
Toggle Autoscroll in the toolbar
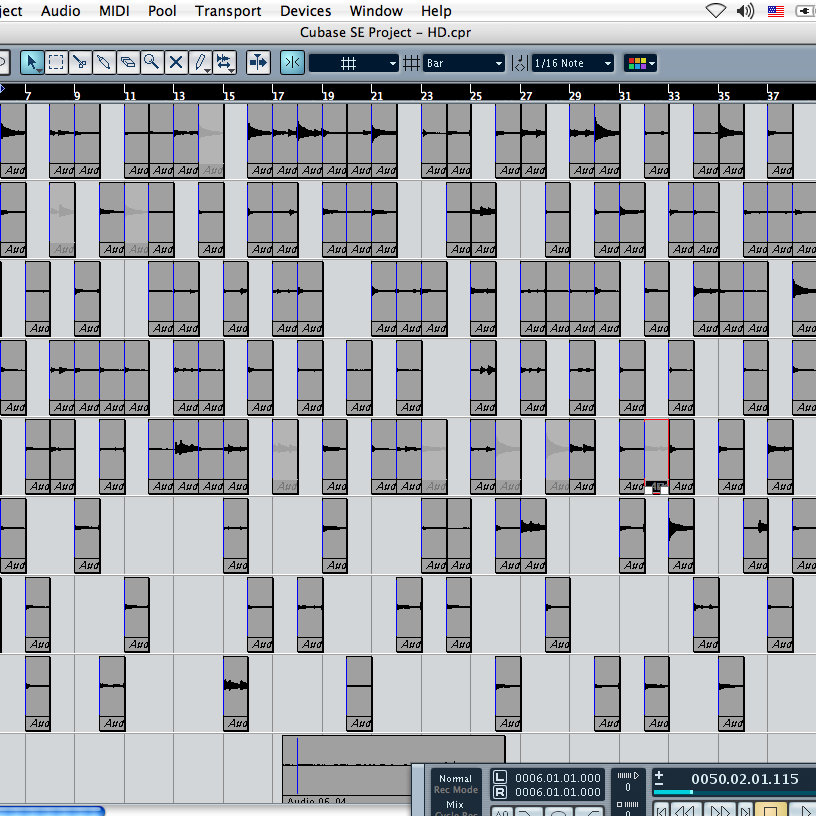[258, 62]
